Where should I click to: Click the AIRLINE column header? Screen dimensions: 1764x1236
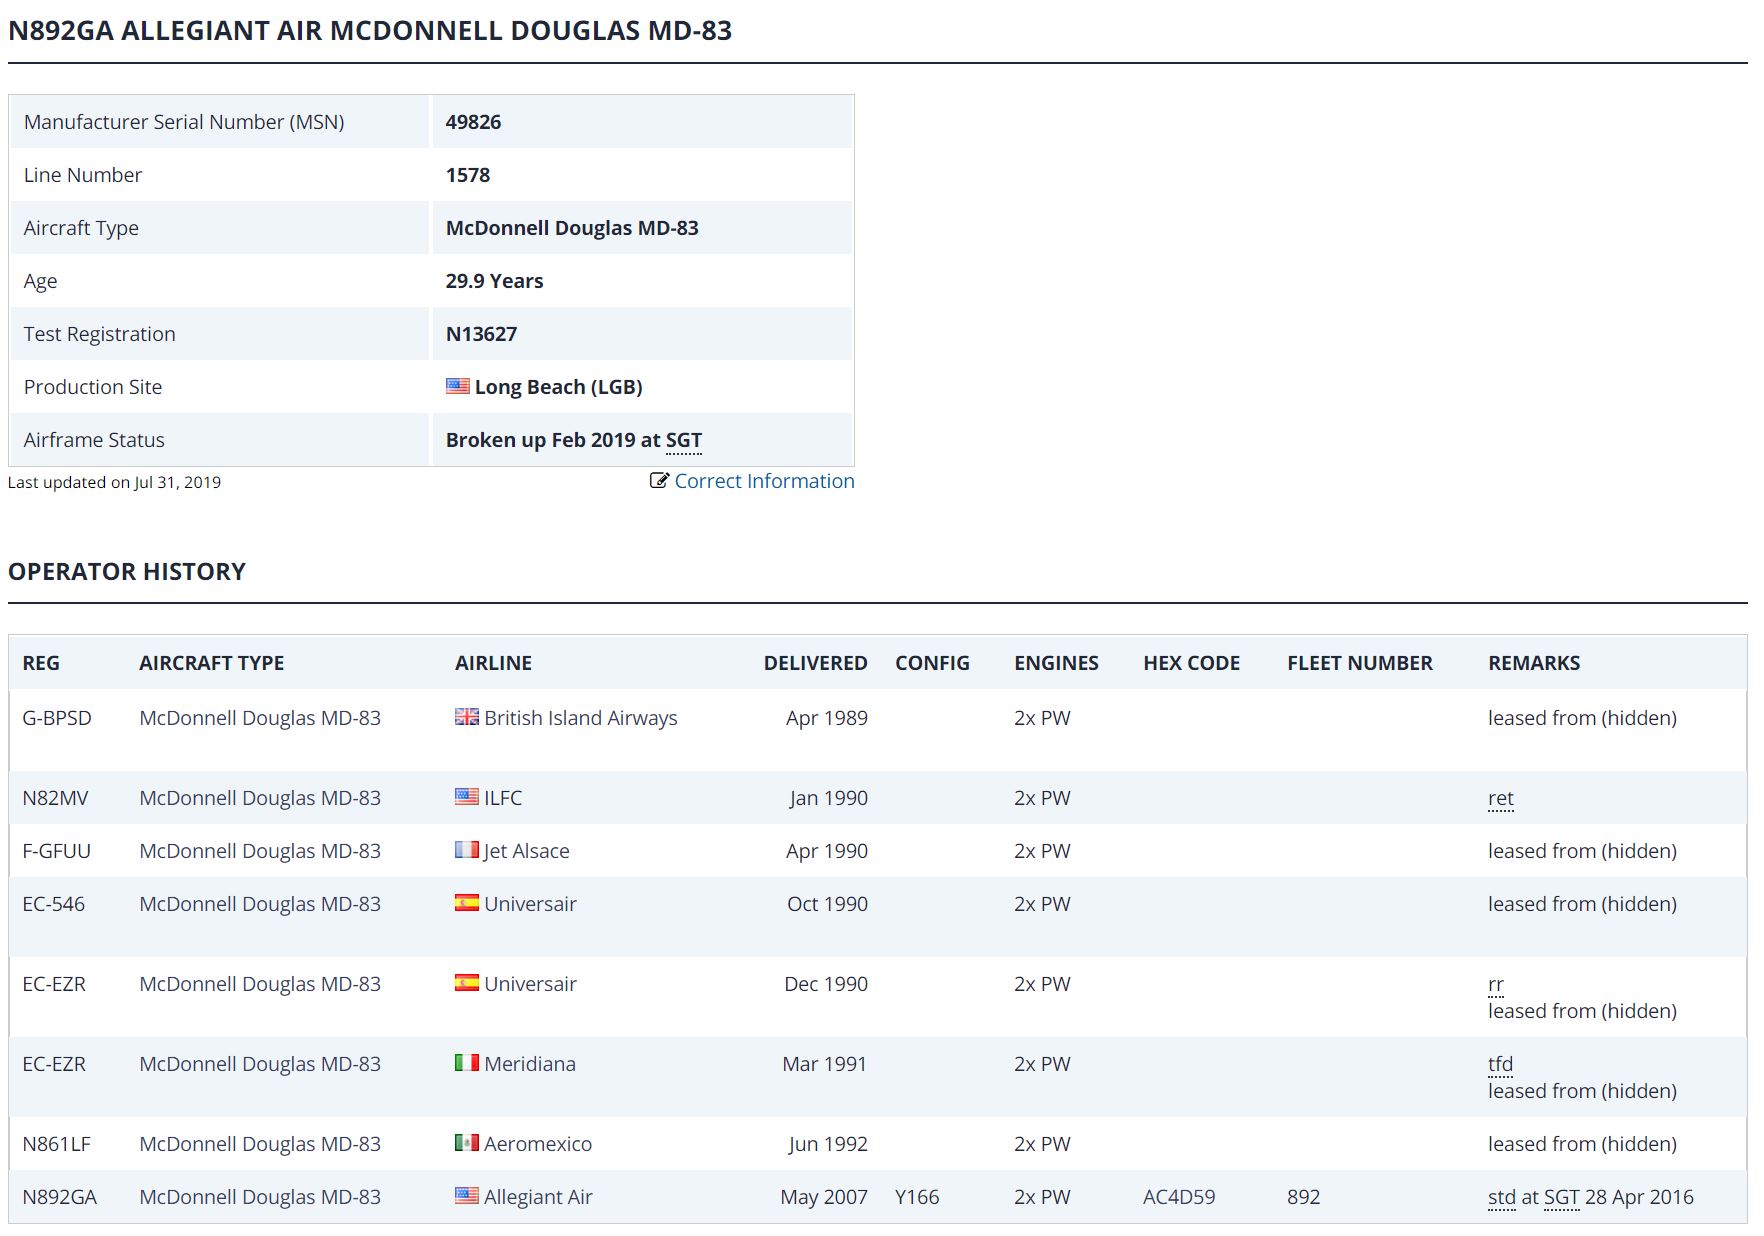click(493, 663)
